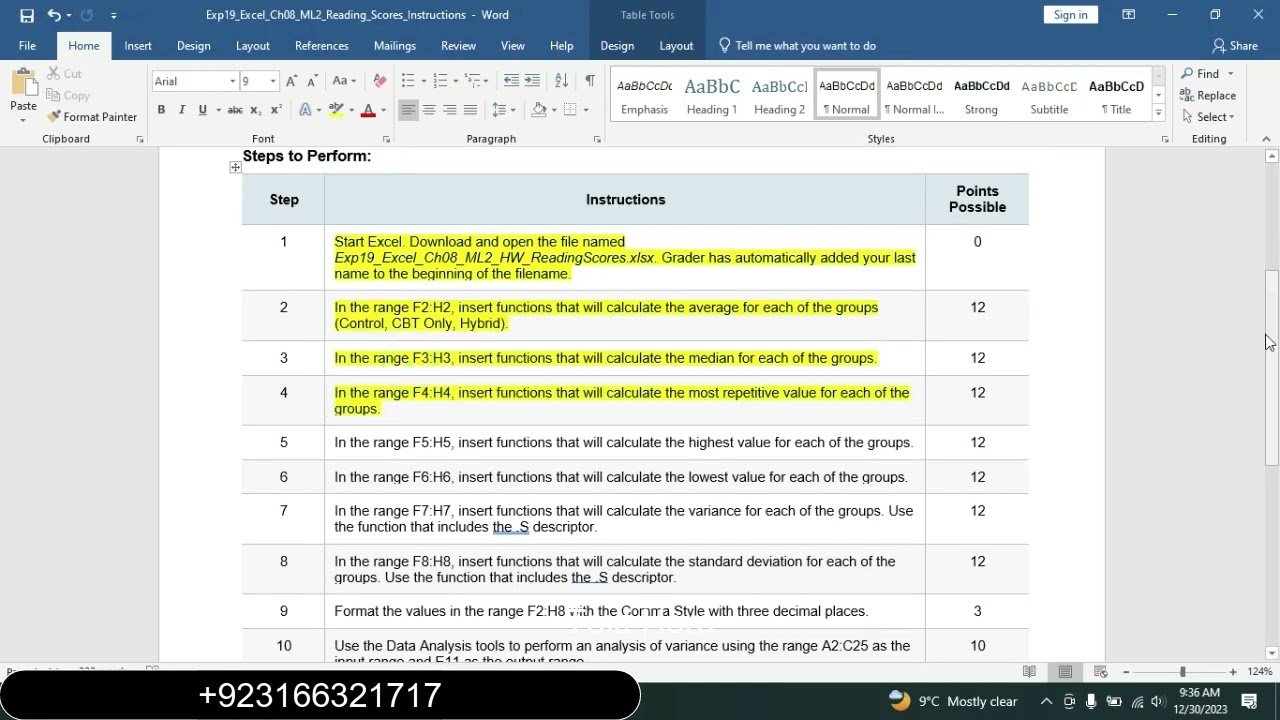Apply the Subtitle style
Viewport: 1280px width, 720px height.
coord(1049,95)
